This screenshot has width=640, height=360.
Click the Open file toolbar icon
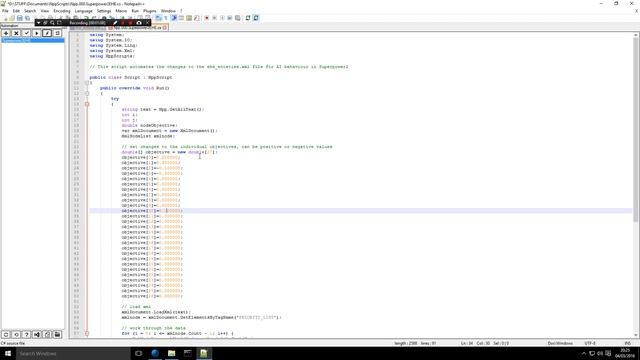(12, 18)
